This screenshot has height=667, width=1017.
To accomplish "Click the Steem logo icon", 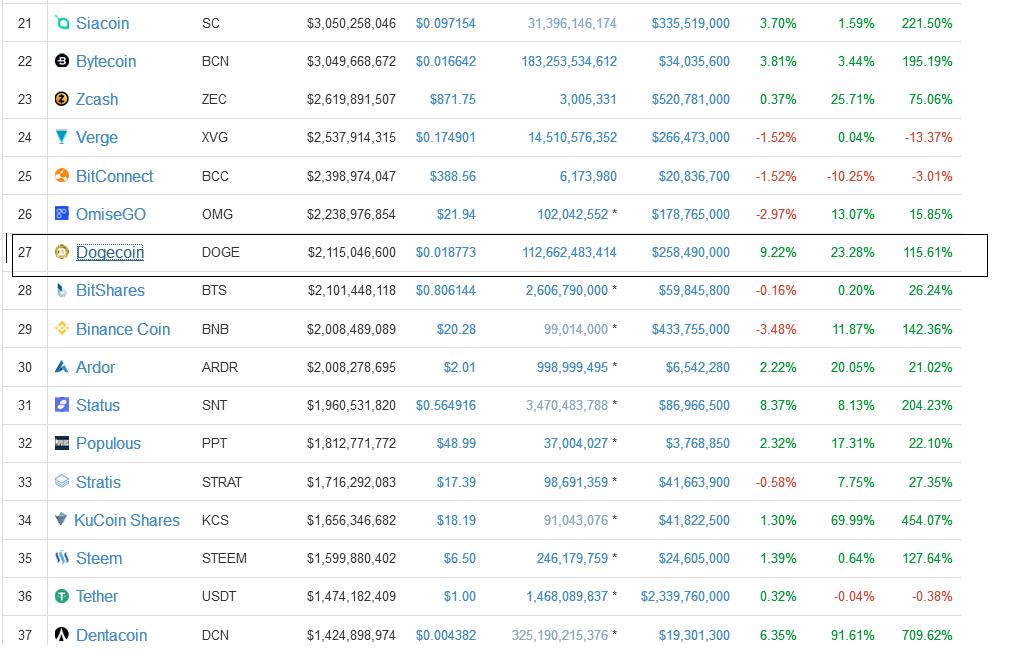I will (x=62, y=557).
